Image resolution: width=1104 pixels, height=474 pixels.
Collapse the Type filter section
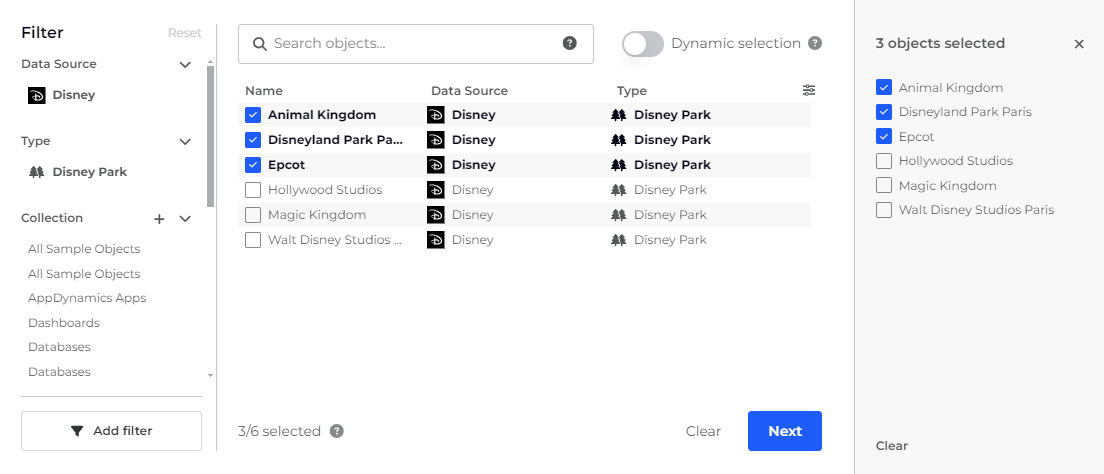tap(185, 142)
